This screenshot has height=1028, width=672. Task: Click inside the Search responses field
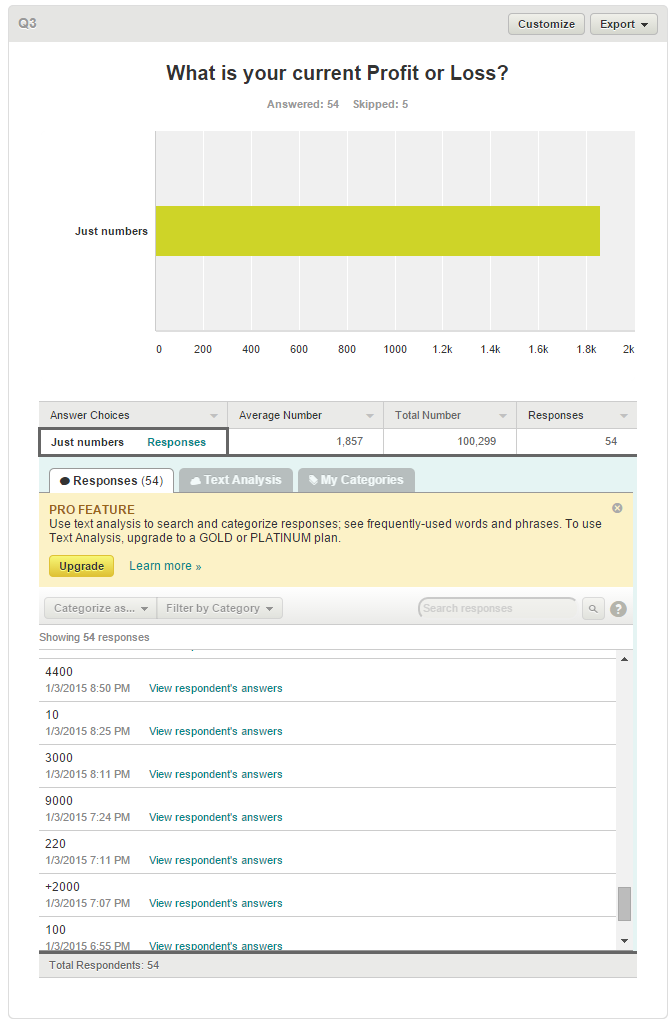(496, 608)
